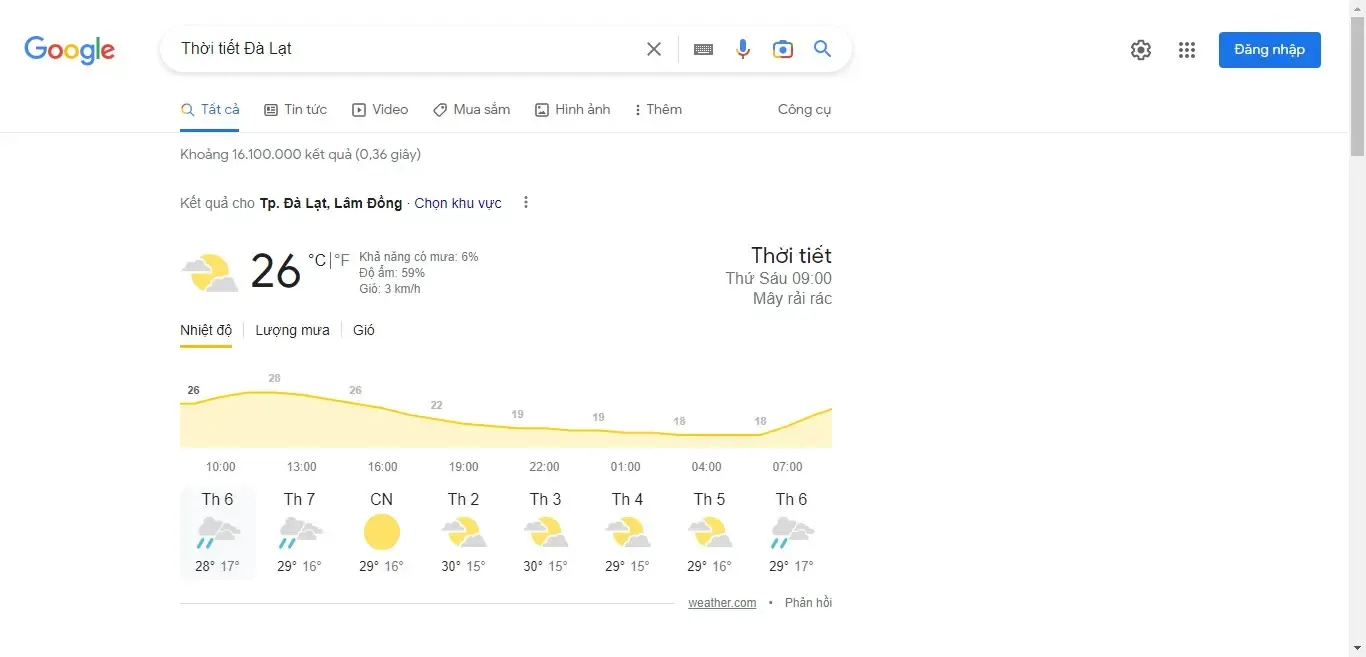Open the Thêm search categories dropdown
Viewport: 1366px width, 657px height.
657,109
